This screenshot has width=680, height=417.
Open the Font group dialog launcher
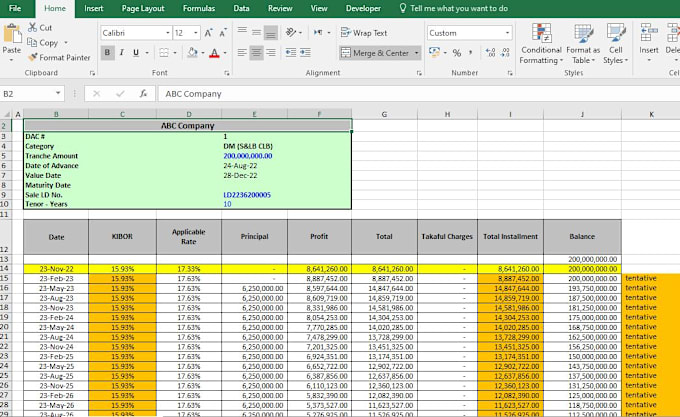click(226, 73)
